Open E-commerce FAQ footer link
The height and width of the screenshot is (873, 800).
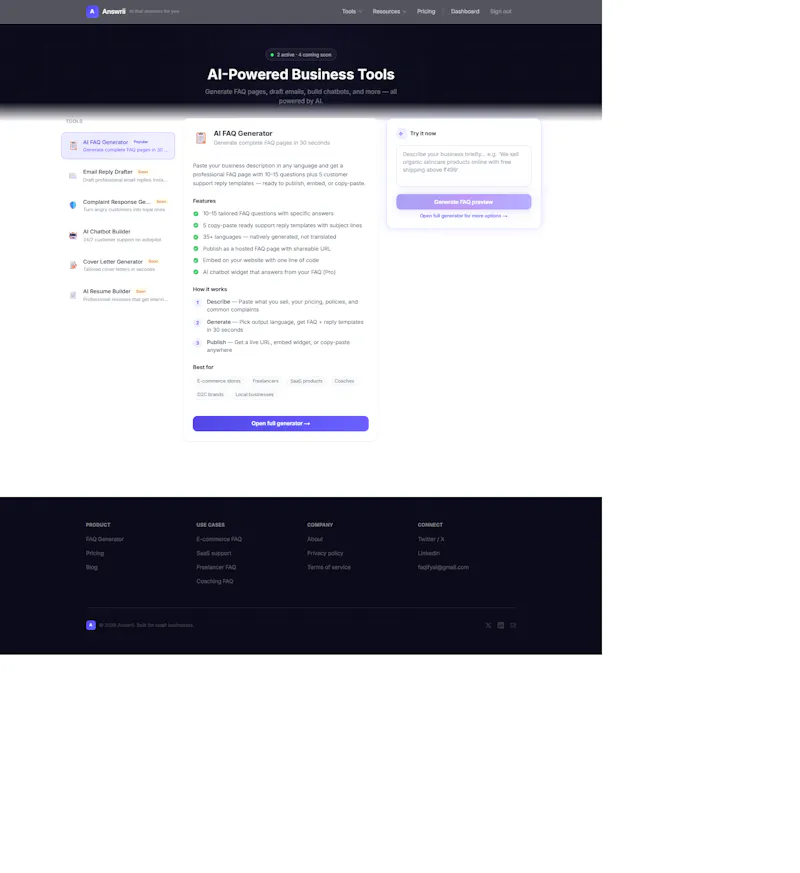[219, 540]
